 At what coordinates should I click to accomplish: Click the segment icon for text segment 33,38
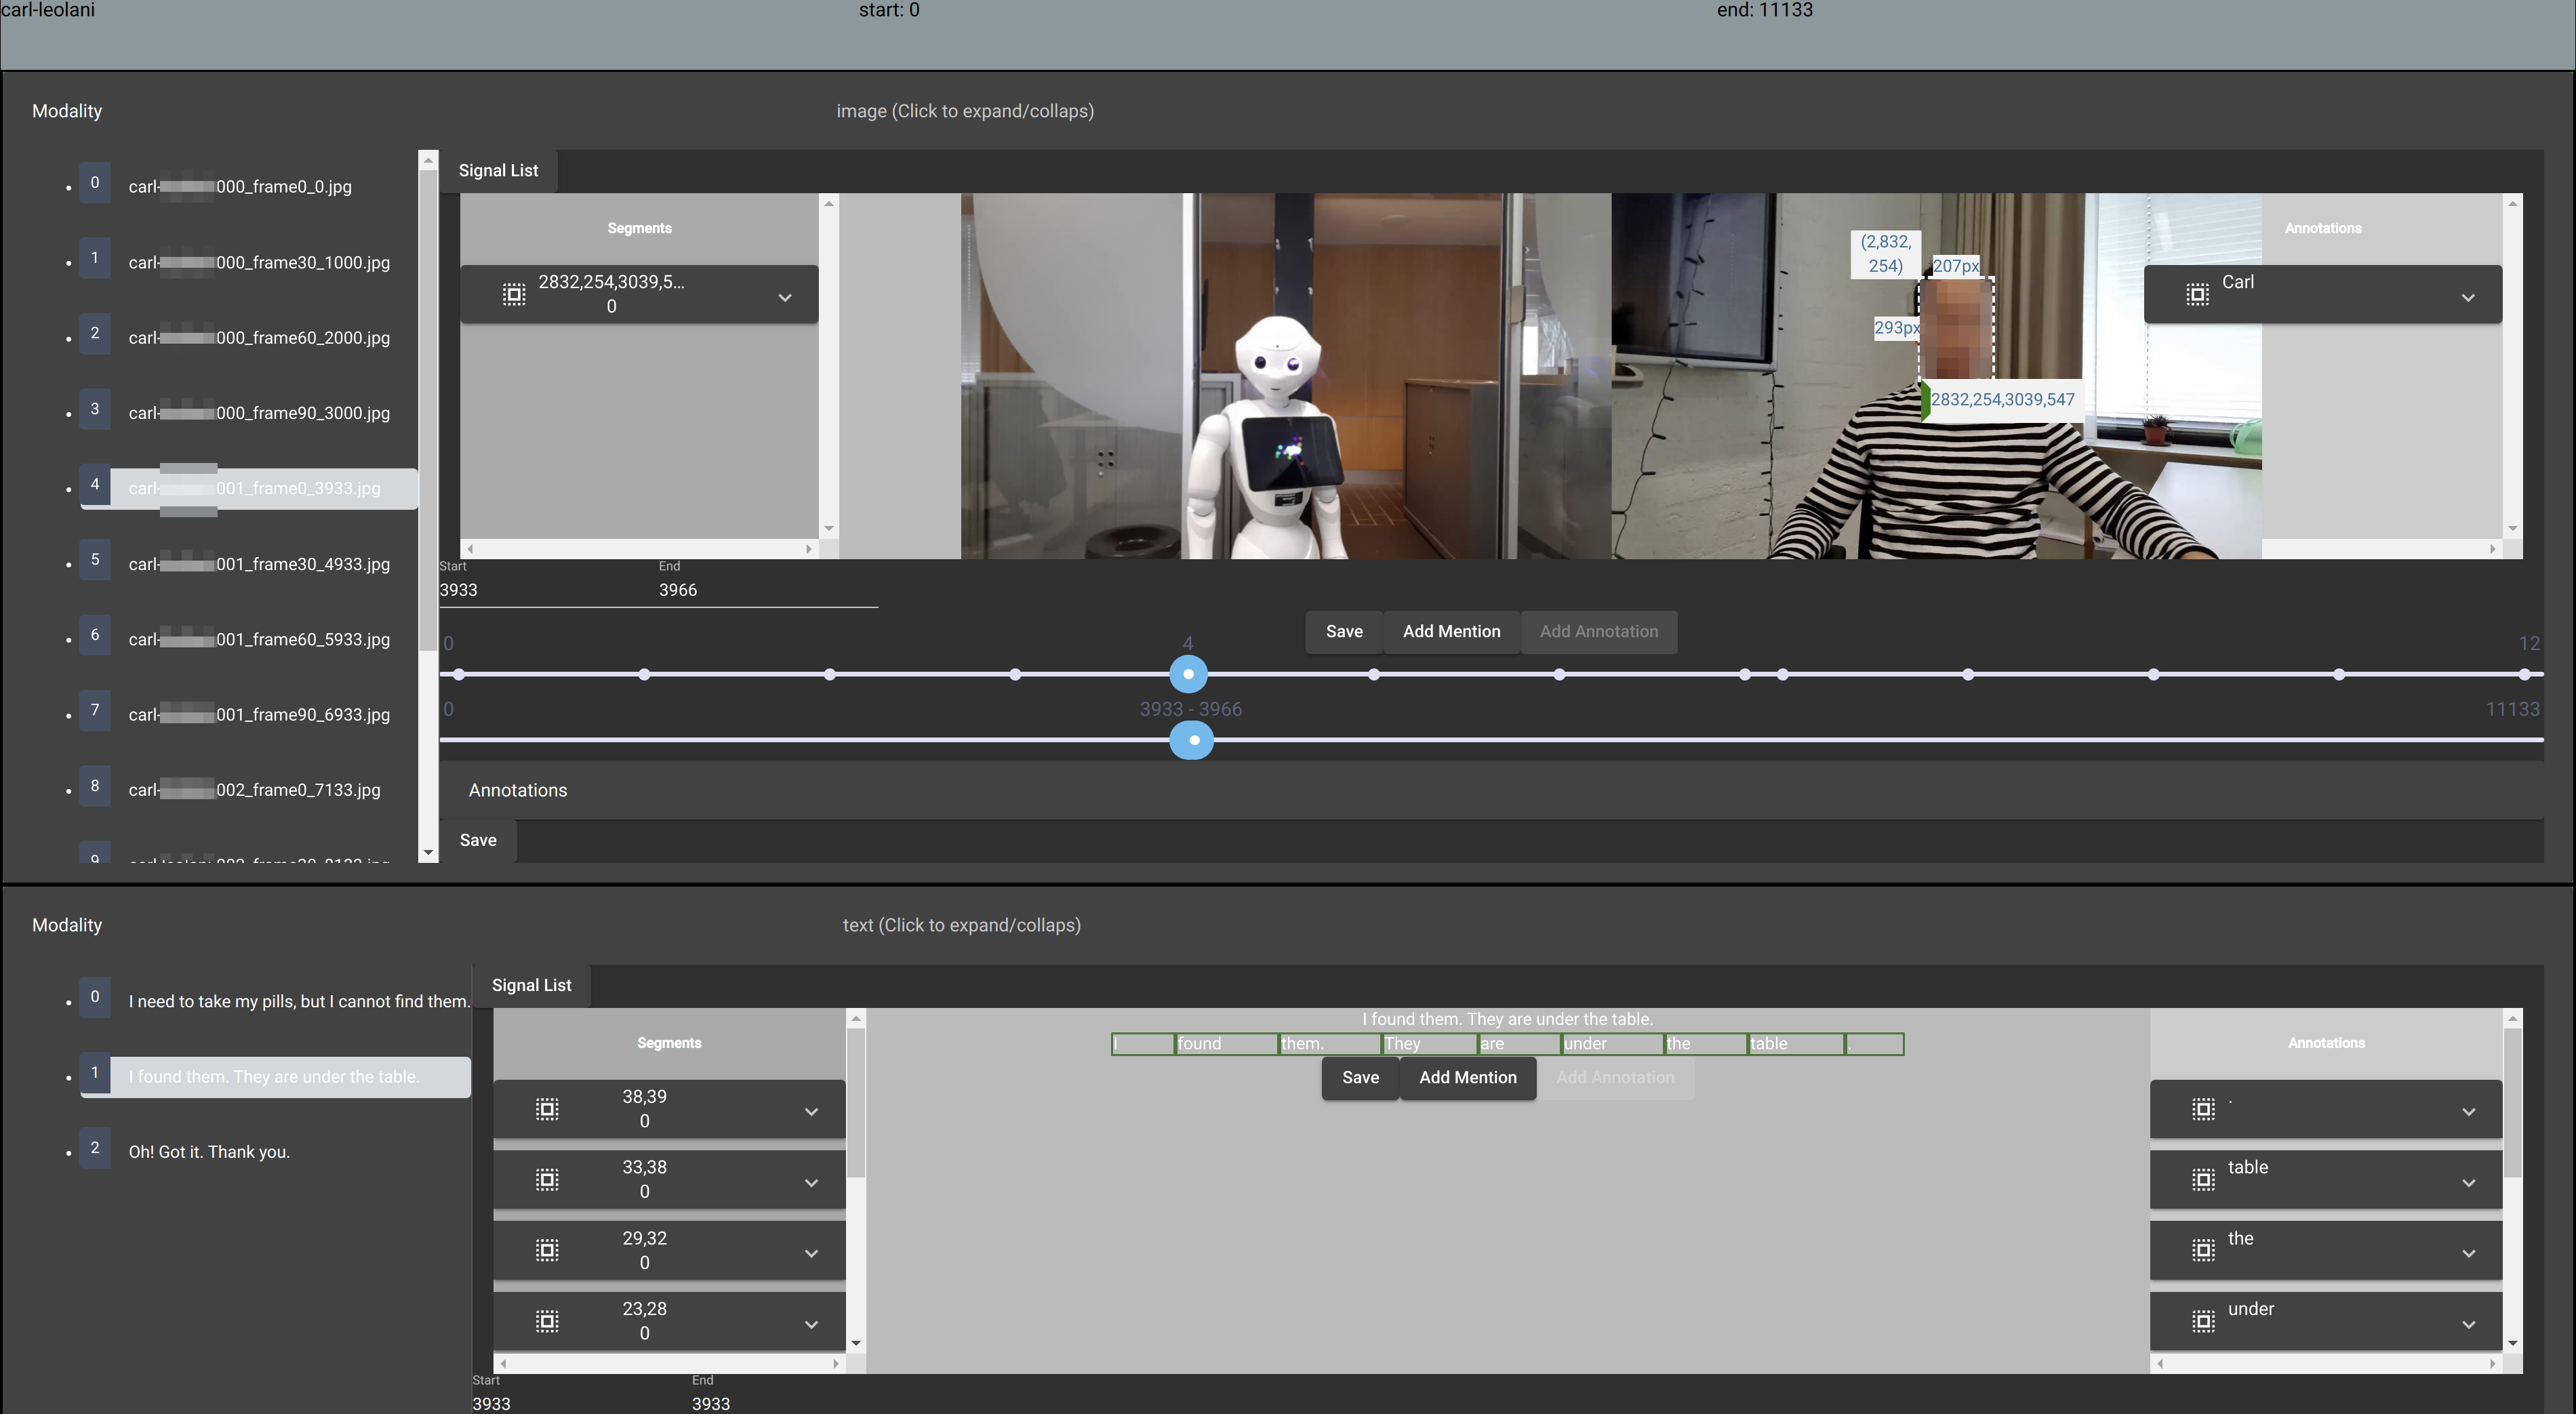pyautogui.click(x=547, y=1180)
